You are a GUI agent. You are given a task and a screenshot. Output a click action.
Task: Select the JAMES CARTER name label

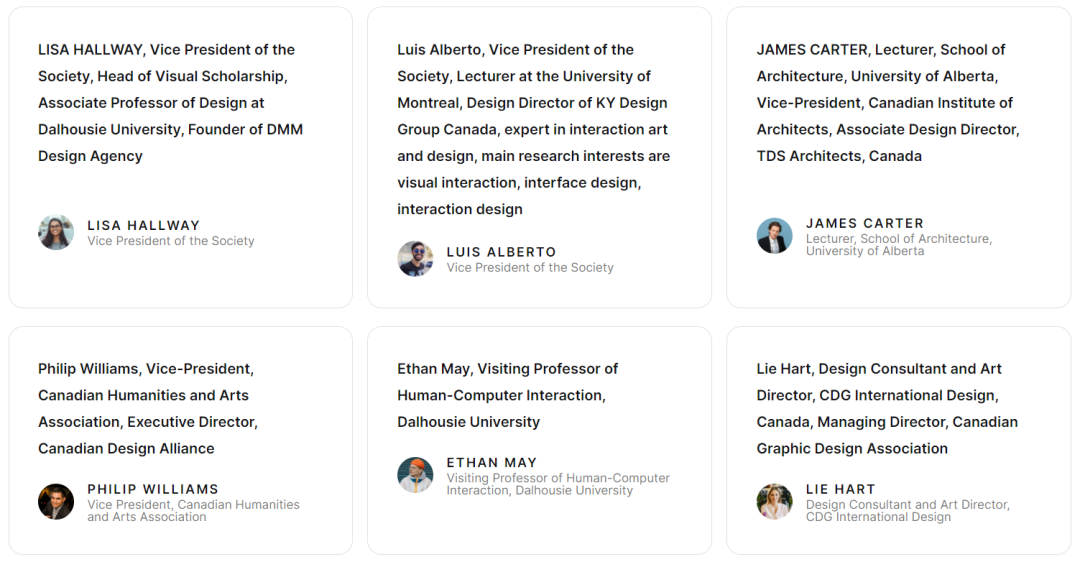pos(865,223)
